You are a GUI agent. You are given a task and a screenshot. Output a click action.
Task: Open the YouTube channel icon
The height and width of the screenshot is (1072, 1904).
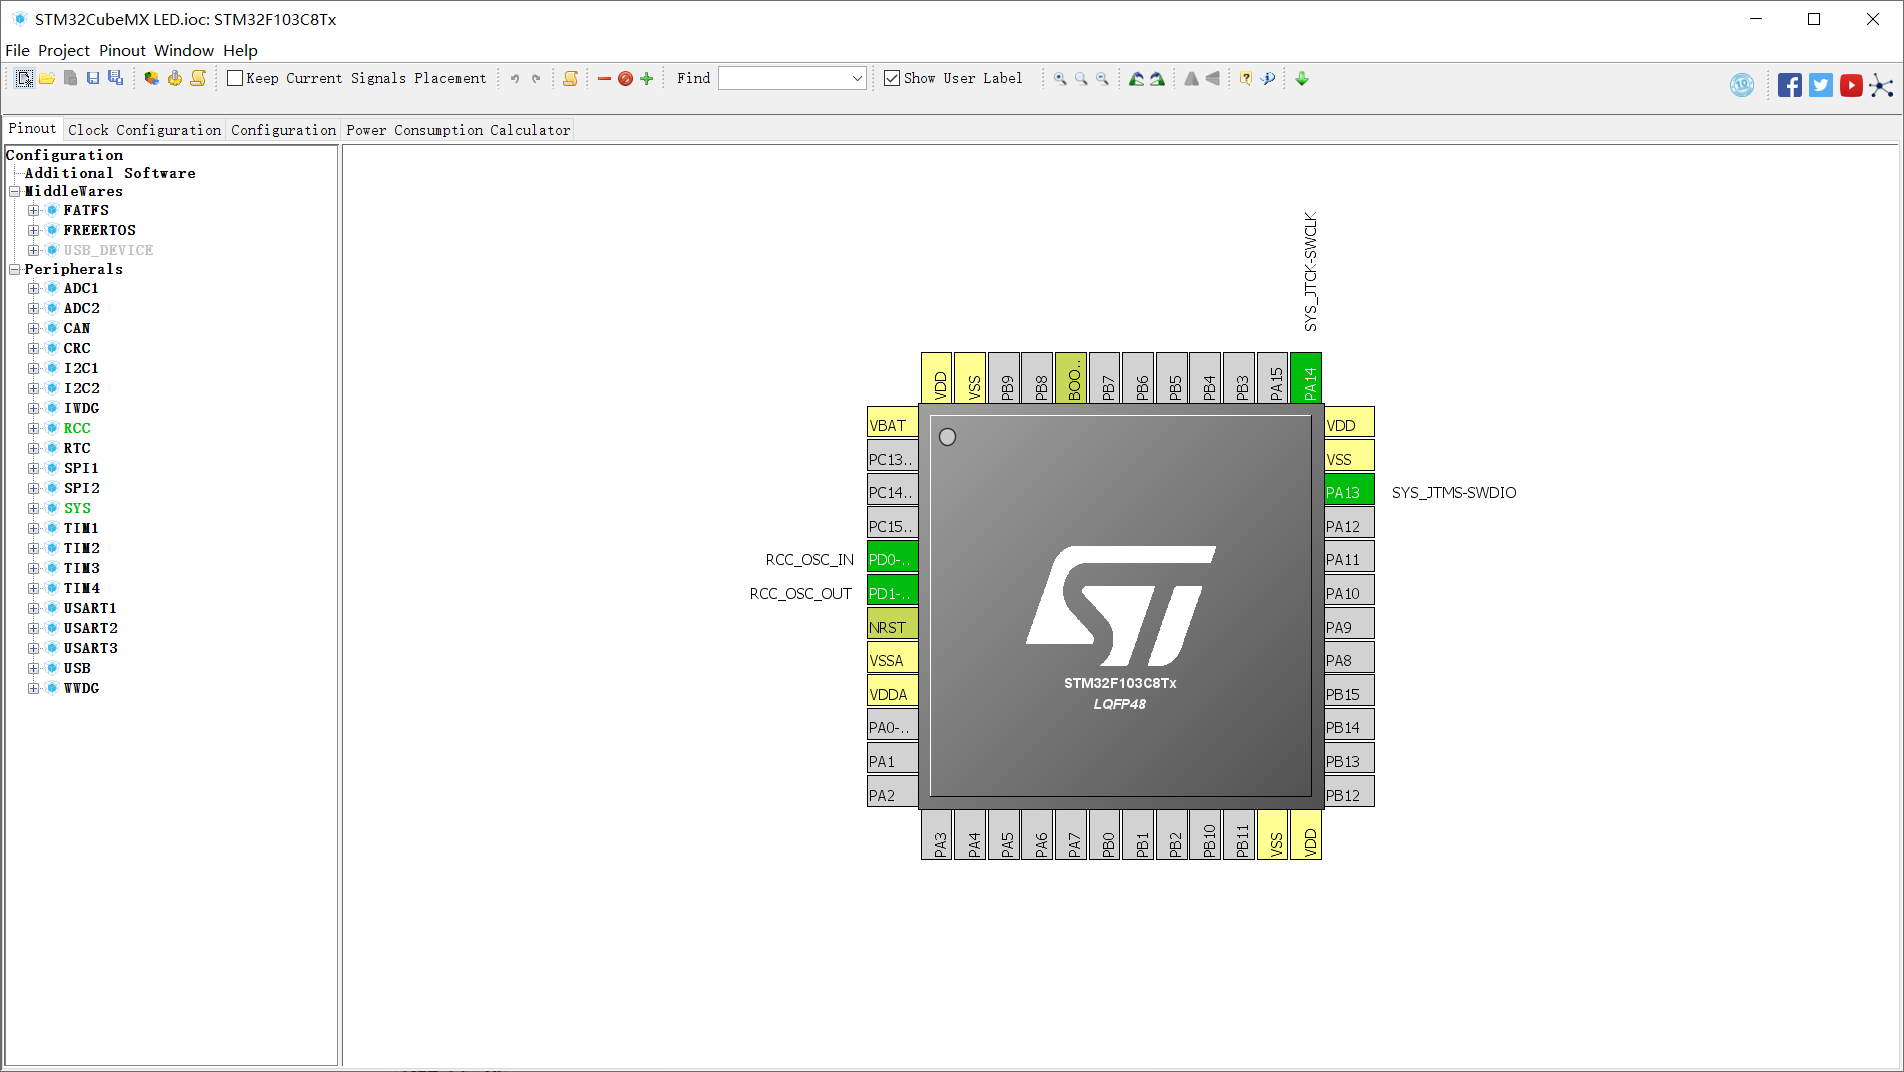pyautogui.click(x=1851, y=85)
